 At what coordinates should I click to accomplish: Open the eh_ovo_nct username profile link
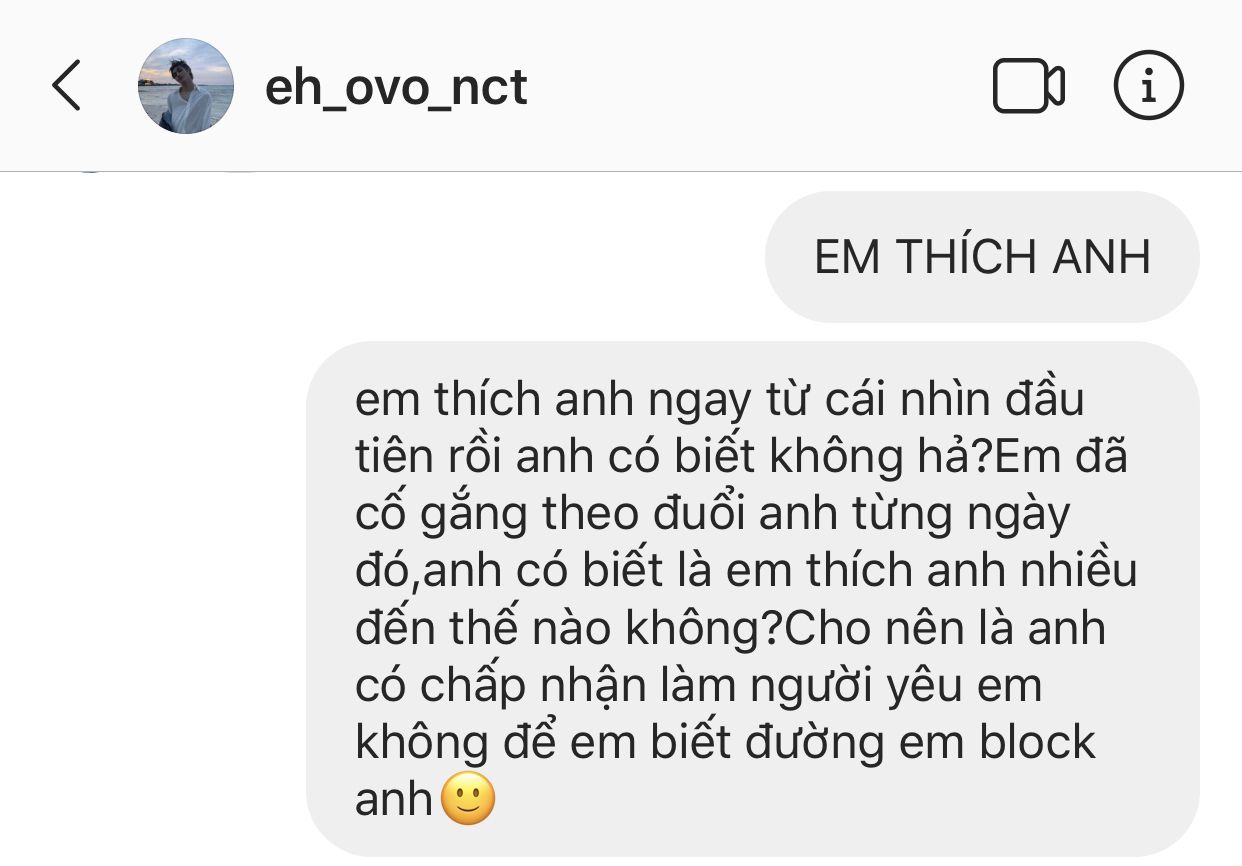(x=396, y=87)
